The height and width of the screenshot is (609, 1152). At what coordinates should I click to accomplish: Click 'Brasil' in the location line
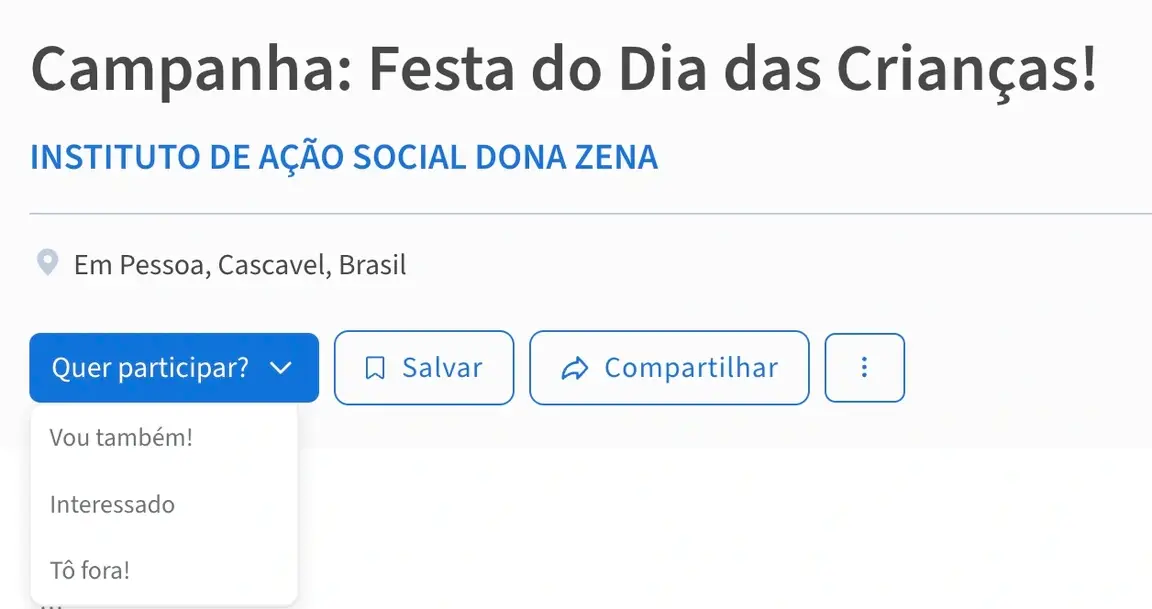[372, 265]
